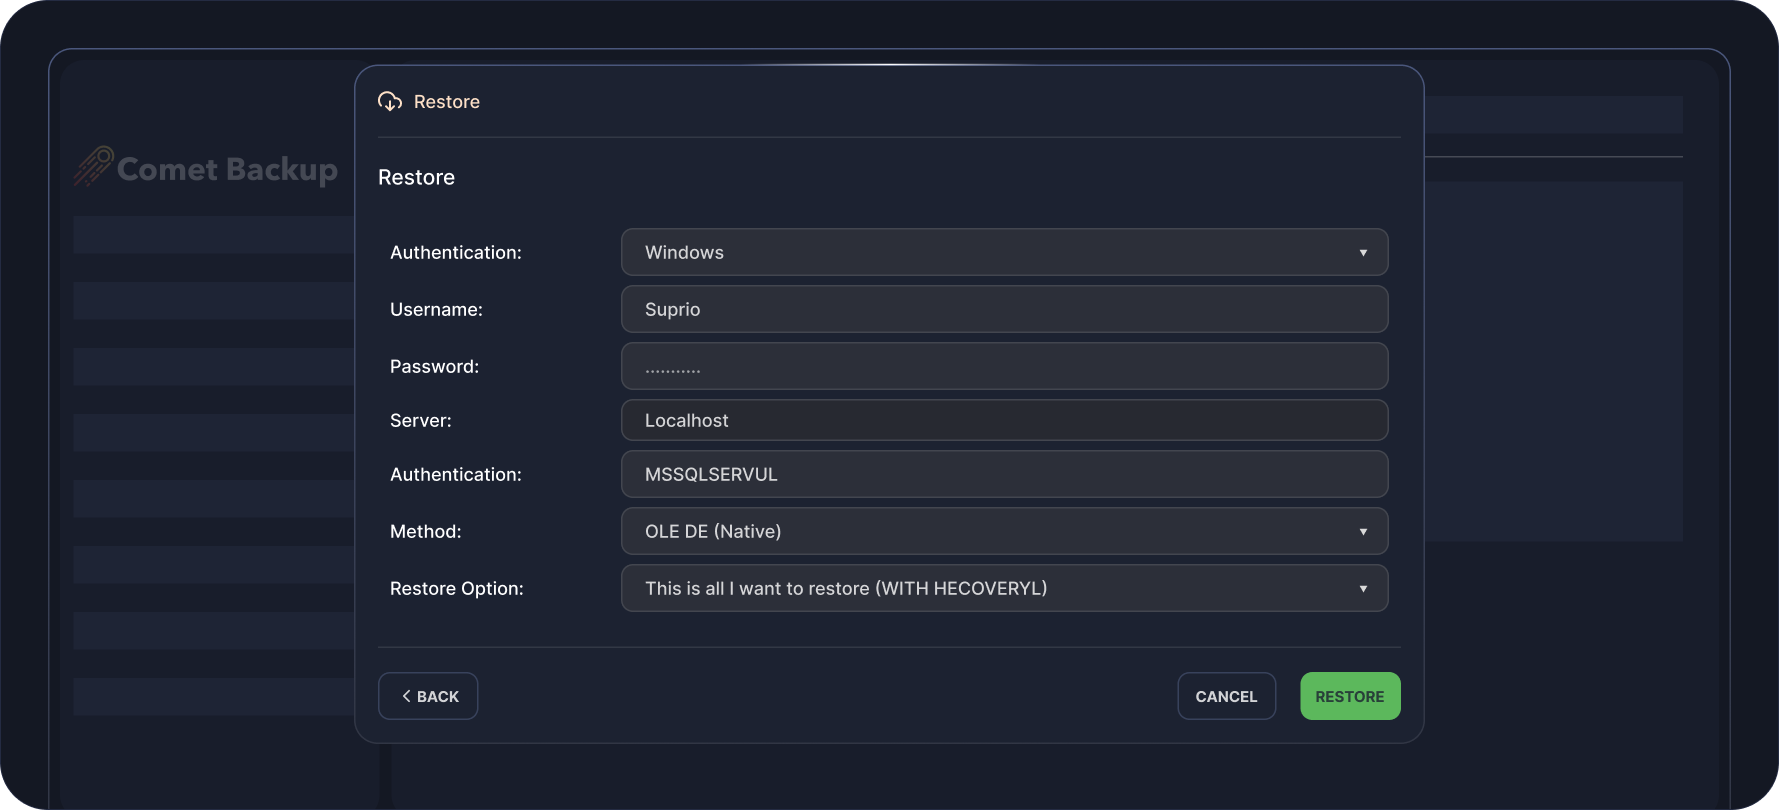
Task: Open the 'This is all I want to restore' dropdown
Action: click(x=1003, y=589)
